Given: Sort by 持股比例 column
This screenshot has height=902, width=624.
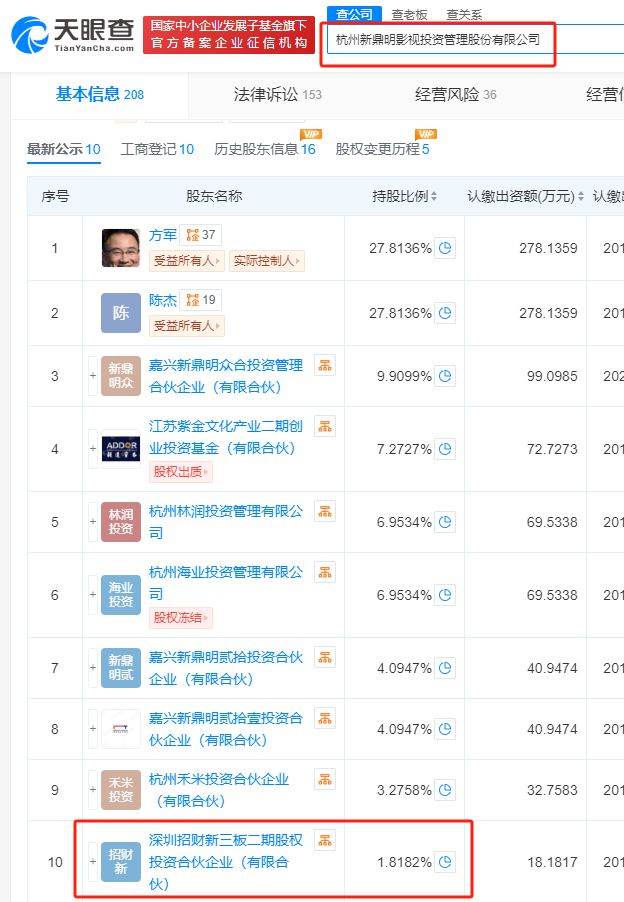Looking at the screenshot, I should click(405, 196).
